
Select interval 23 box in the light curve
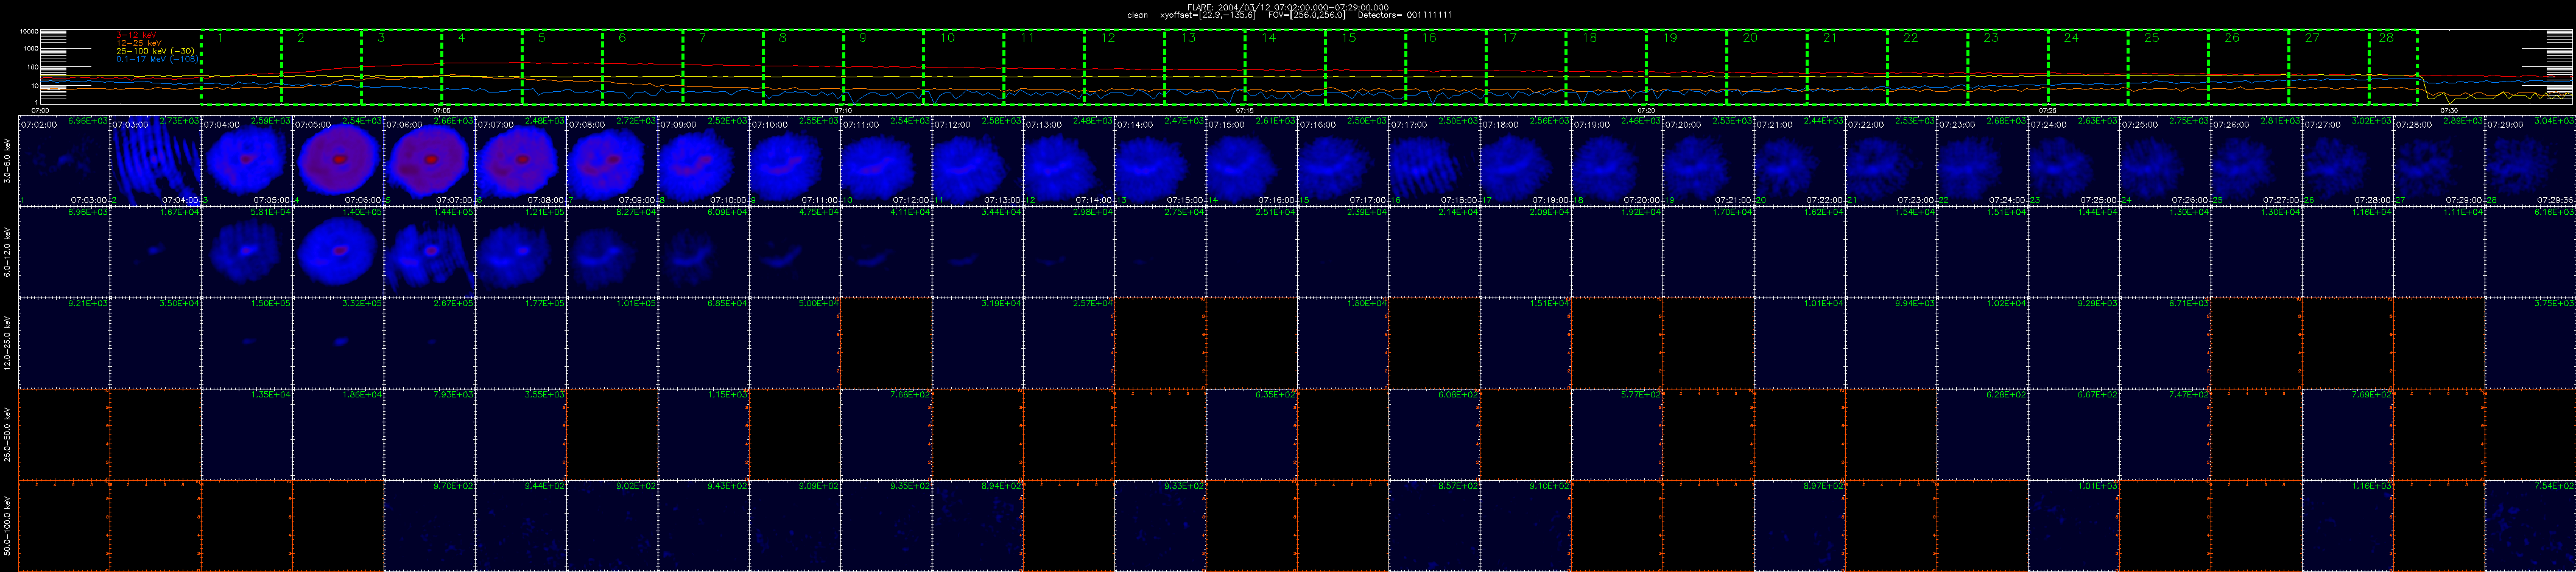[2008, 67]
